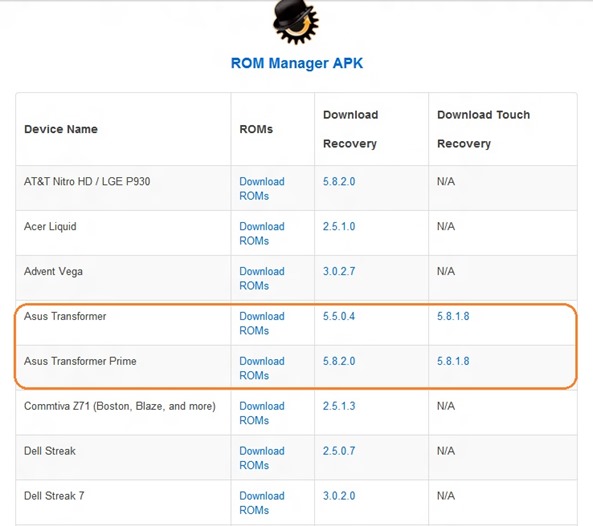Download recovery 5.5.0.4 for Asus Transformer
This screenshot has width=593, height=526.
[x=339, y=317]
